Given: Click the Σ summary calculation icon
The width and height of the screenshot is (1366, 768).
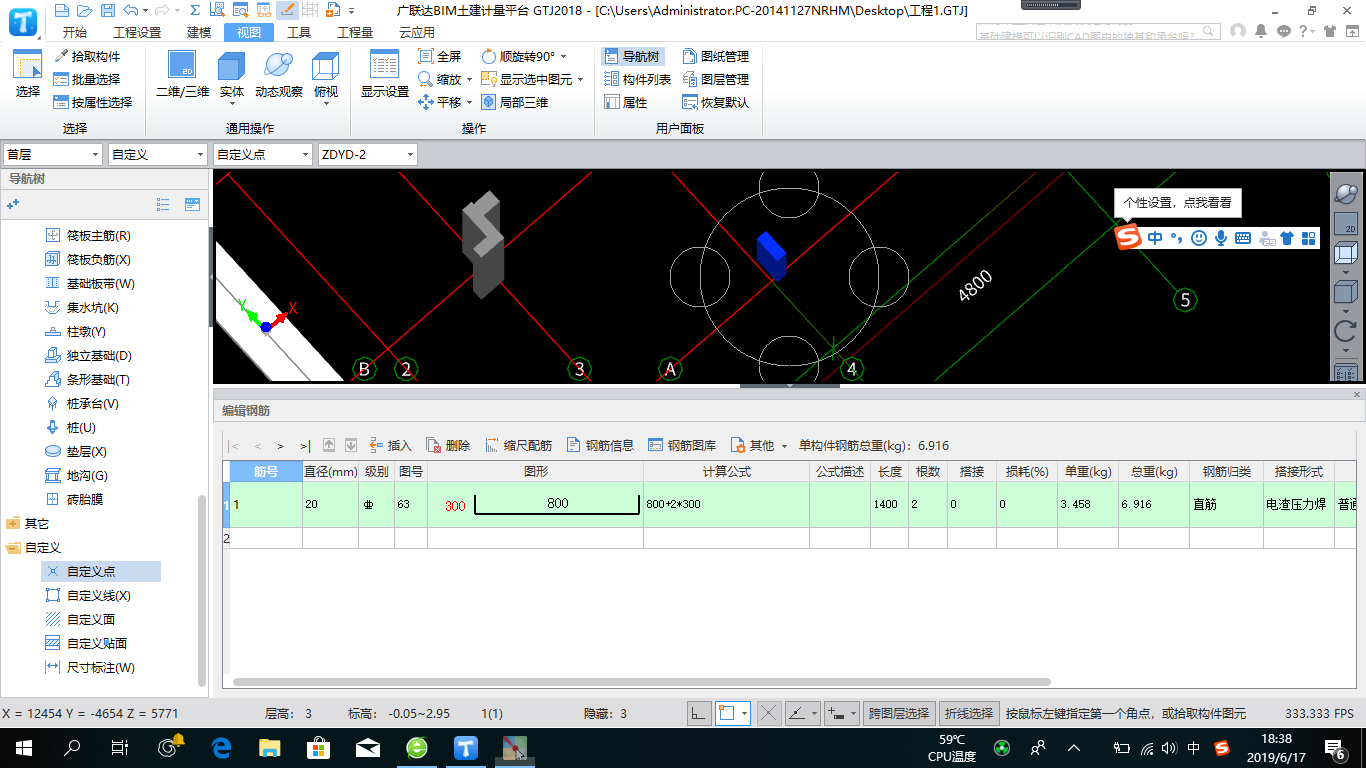Looking at the screenshot, I should 194,10.
